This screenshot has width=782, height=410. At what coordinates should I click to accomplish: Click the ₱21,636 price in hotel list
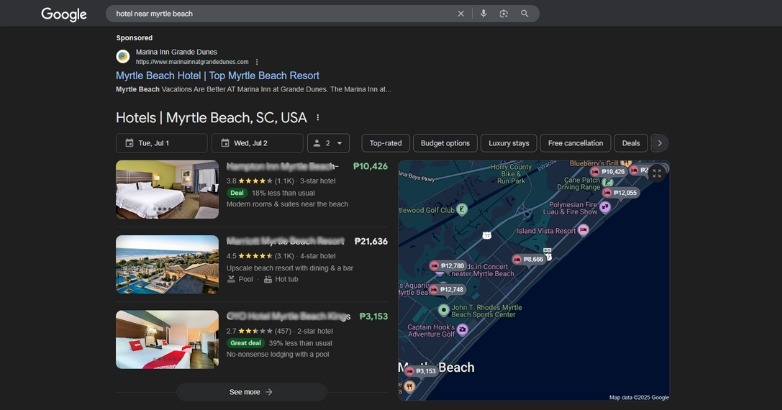pyautogui.click(x=371, y=241)
